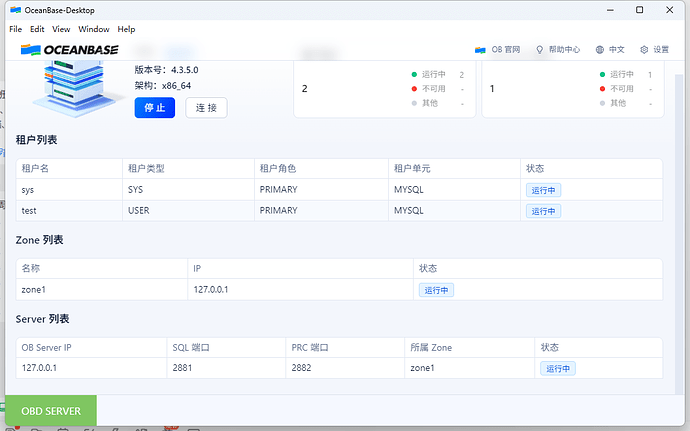Click 运行中 status tag in Server list
690x431 pixels.
(558, 368)
